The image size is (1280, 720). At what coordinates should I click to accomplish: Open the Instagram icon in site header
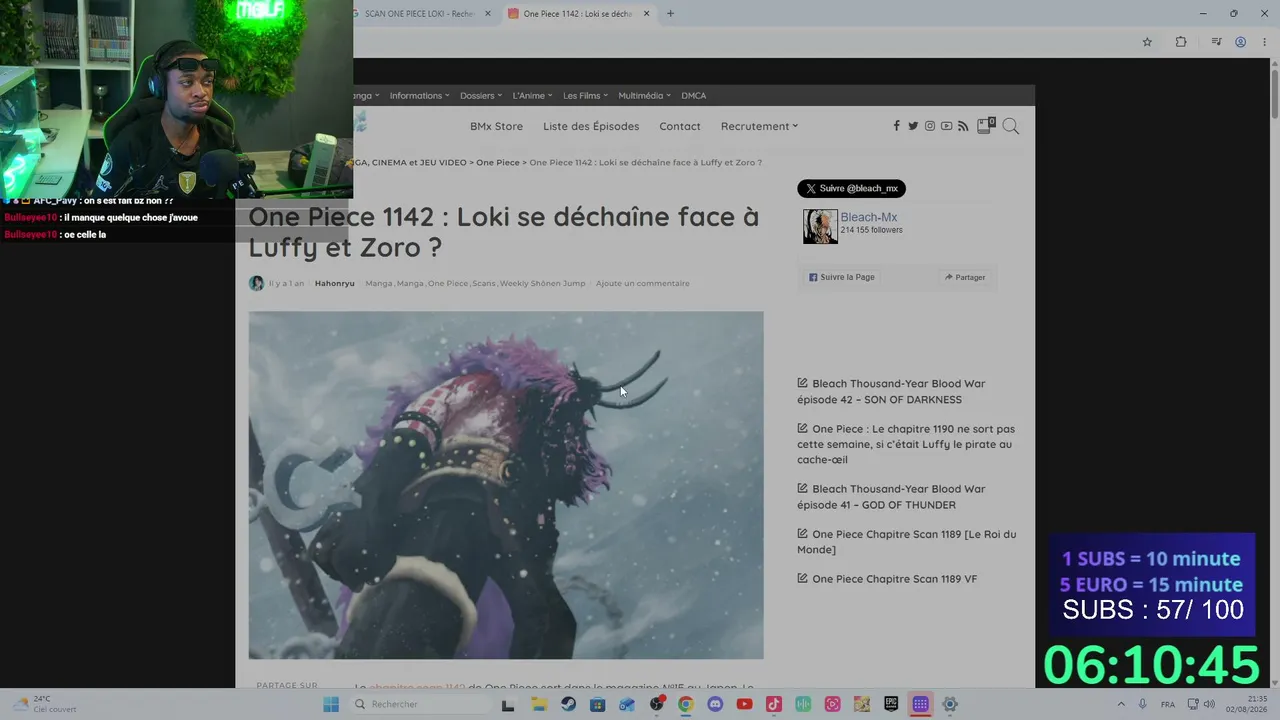[930, 126]
